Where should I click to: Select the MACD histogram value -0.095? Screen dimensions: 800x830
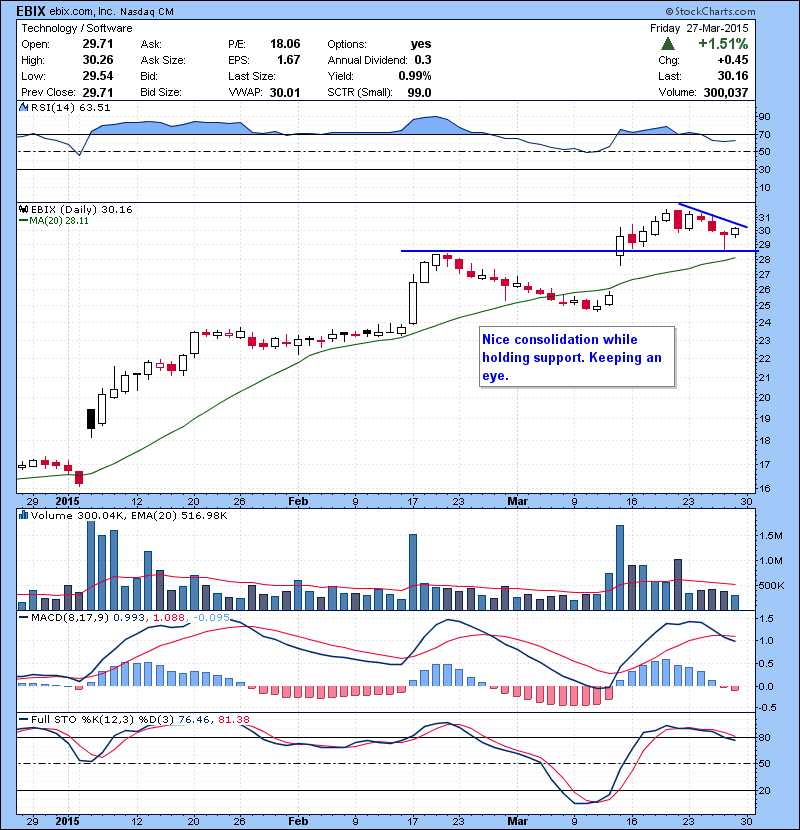[x=211, y=617]
